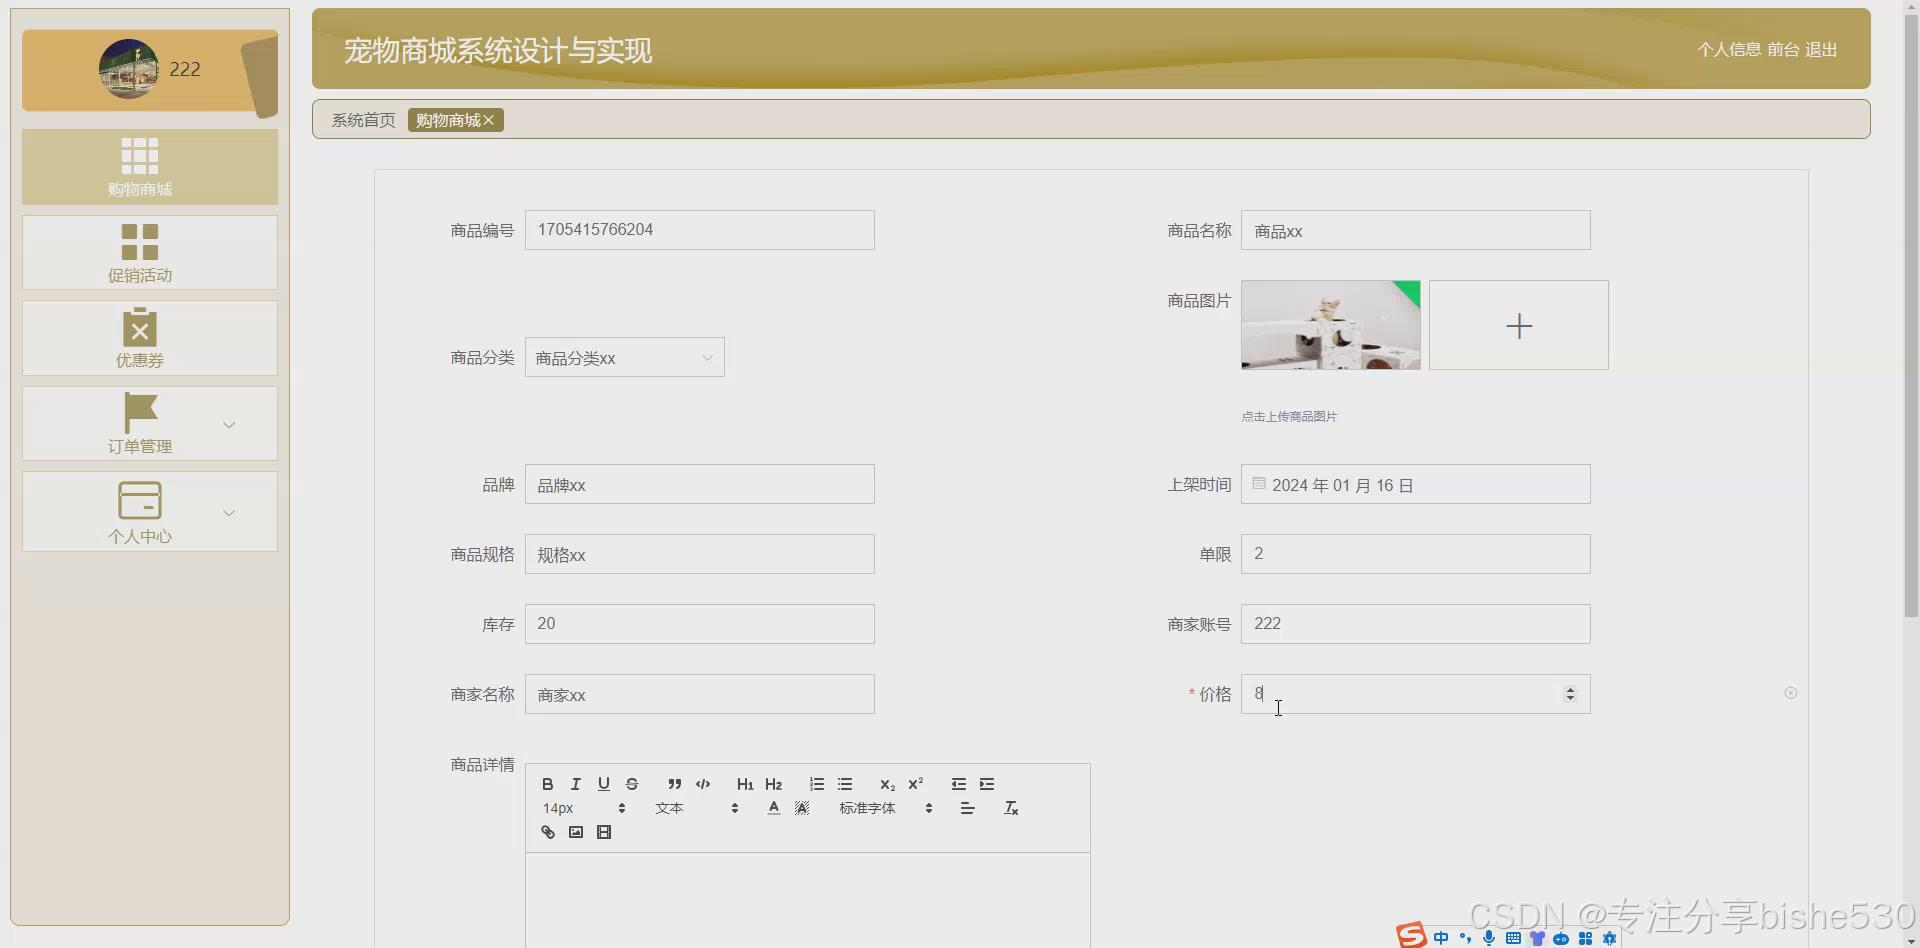Open 促销活动 in the sidebar
The height and width of the screenshot is (948, 1920).
click(x=150, y=253)
